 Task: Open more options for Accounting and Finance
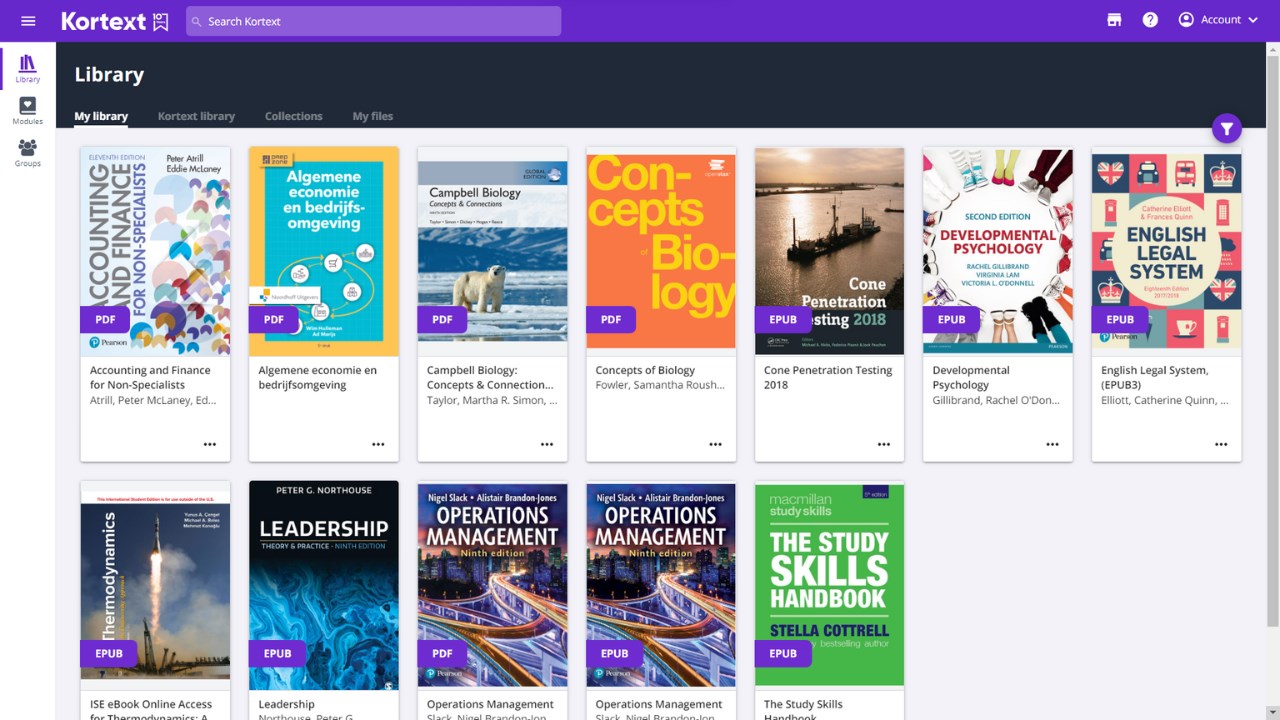(210, 444)
